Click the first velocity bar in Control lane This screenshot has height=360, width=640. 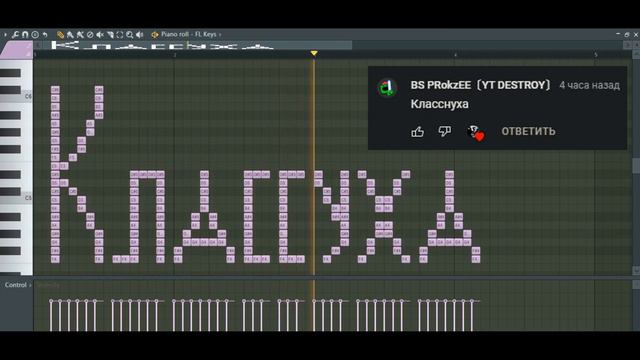click(51, 315)
